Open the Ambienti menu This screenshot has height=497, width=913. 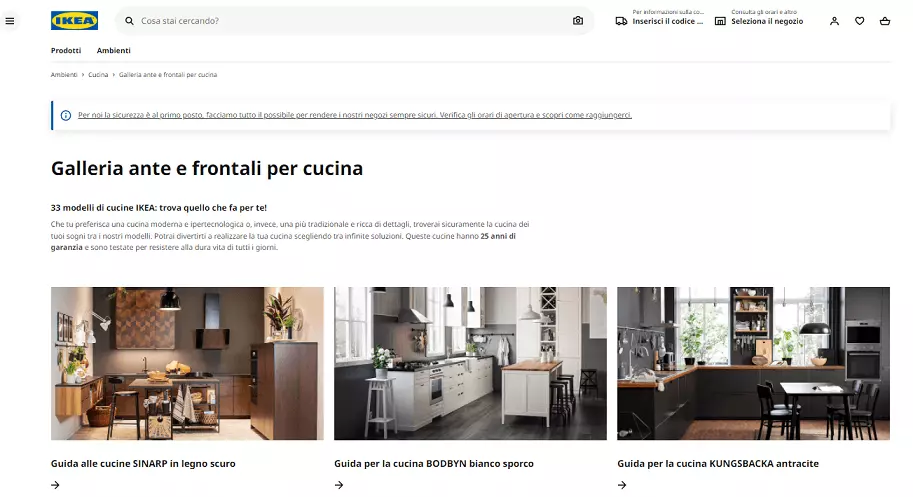coord(114,51)
